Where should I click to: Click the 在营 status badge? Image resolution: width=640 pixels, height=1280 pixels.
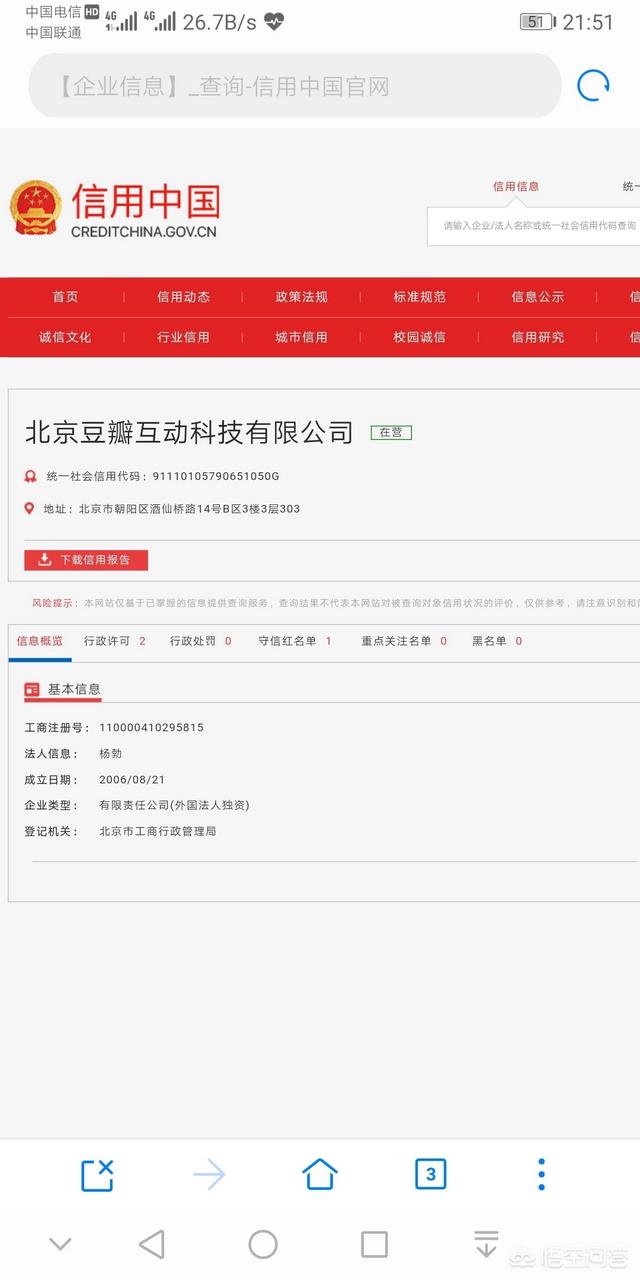[391, 432]
